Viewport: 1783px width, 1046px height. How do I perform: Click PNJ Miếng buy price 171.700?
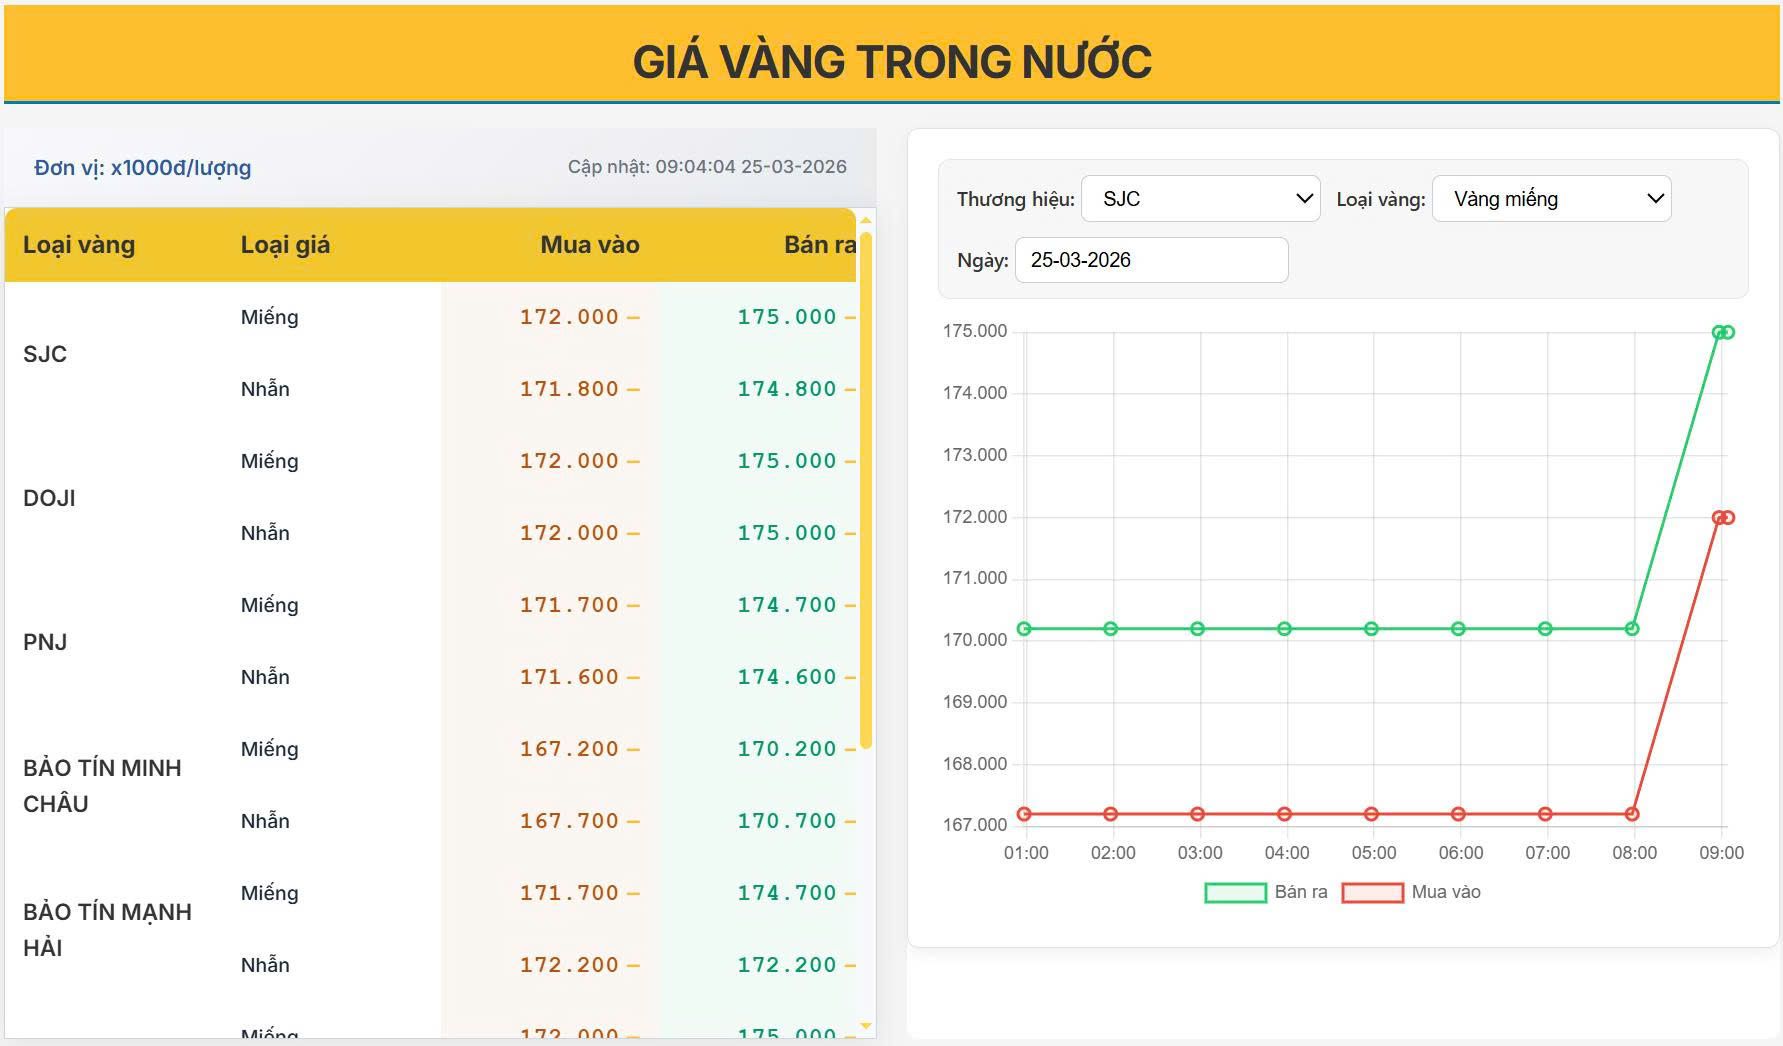[569, 605]
